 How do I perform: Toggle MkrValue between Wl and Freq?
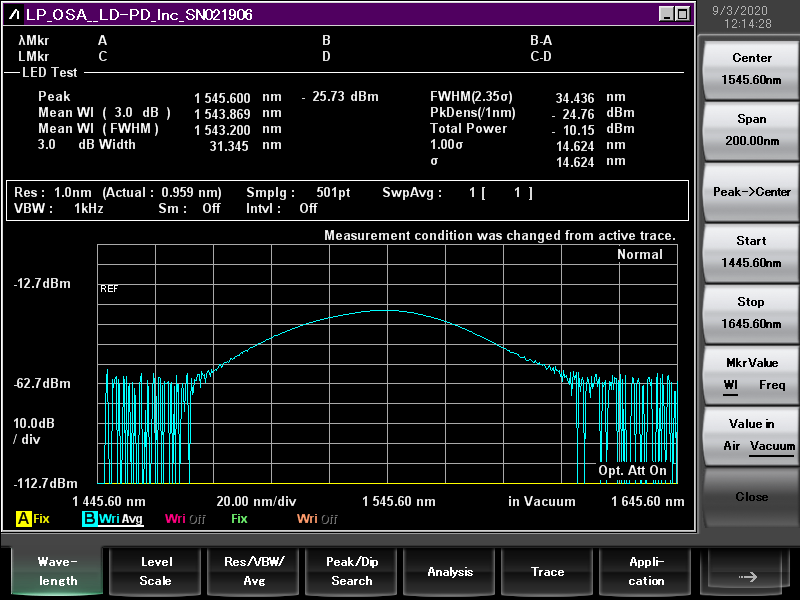pyautogui.click(x=751, y=374)
